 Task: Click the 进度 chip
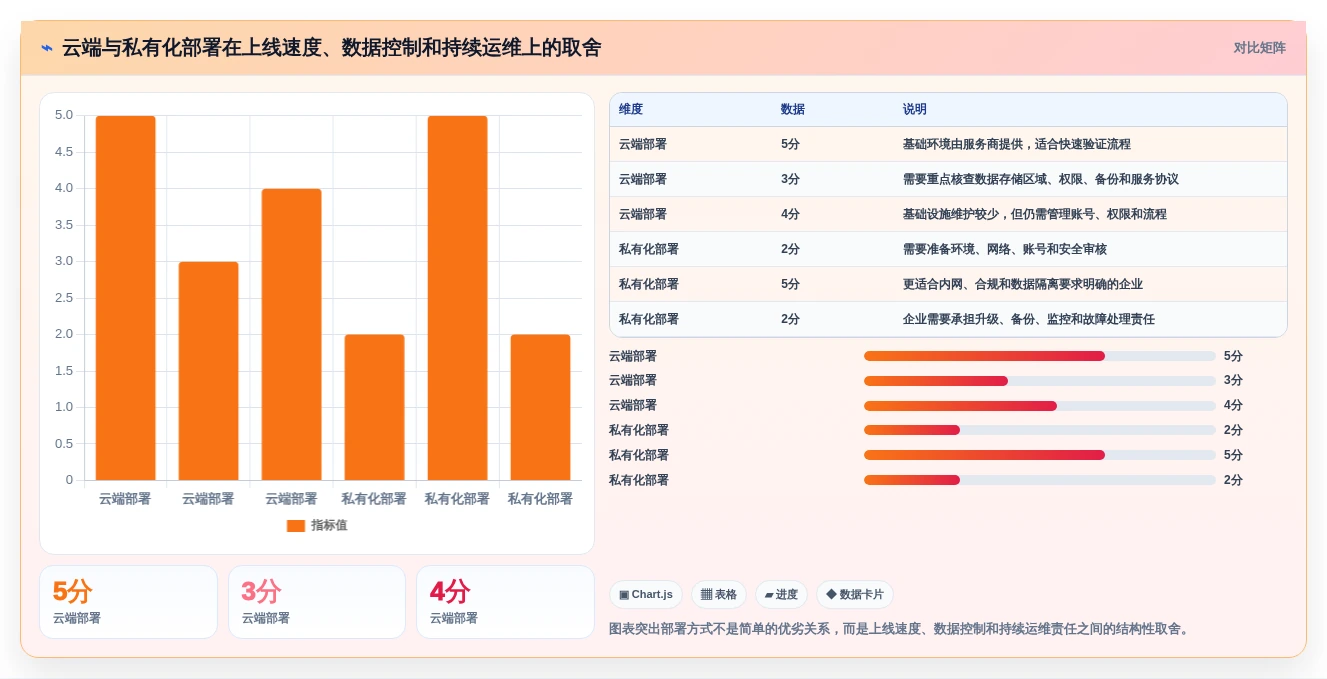click(781, 594)
